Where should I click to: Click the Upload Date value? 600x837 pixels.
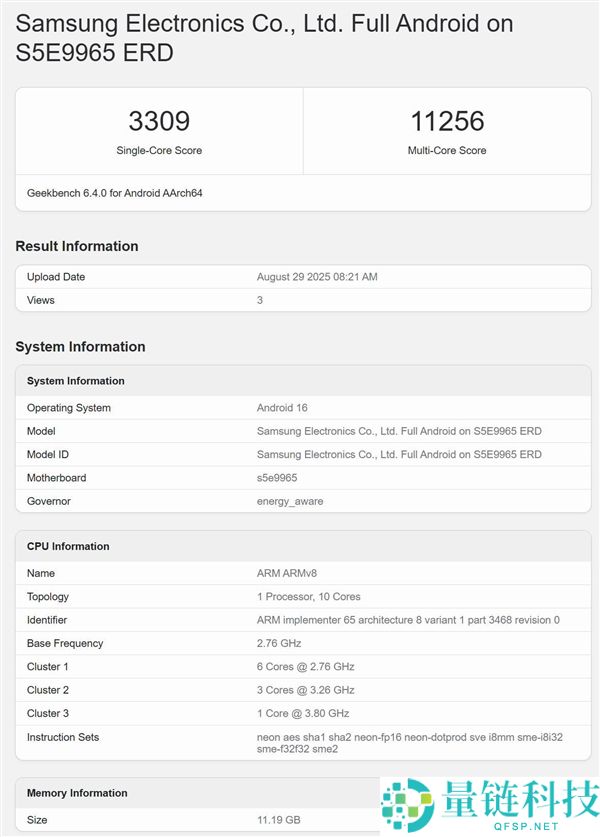coord(317,277)
